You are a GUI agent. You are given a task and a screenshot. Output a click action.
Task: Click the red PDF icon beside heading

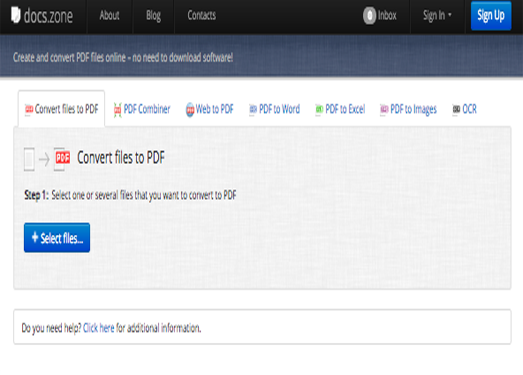(62, 158)
